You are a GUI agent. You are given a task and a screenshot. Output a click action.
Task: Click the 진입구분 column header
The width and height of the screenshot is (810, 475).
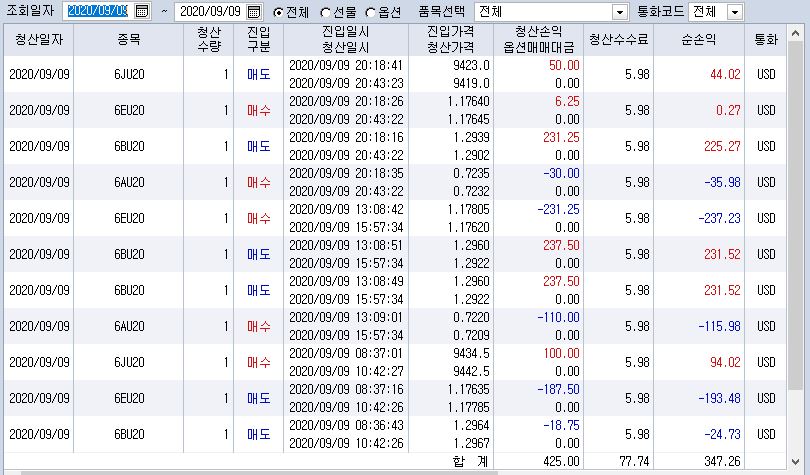pos(258,40)
